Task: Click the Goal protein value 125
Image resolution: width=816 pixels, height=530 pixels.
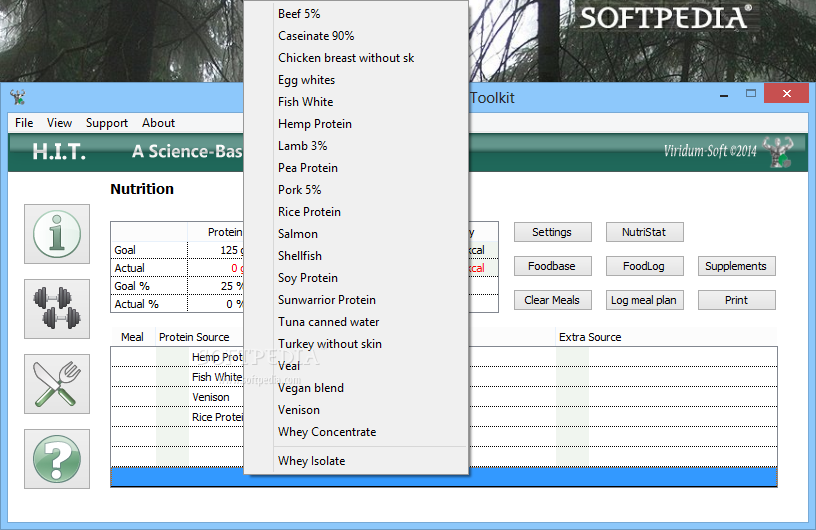Action: (x=230, y=250)
